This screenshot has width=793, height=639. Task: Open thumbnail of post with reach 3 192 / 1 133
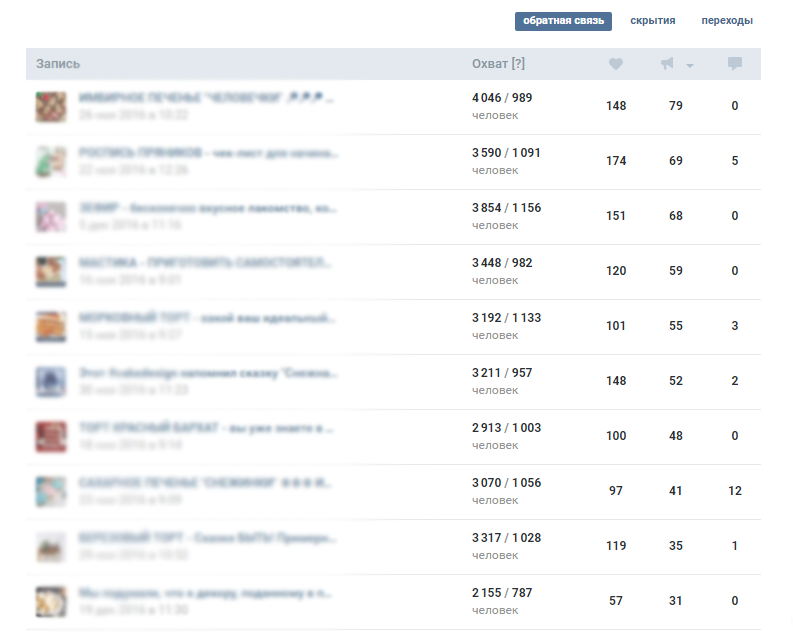click(x=51, y=326)
